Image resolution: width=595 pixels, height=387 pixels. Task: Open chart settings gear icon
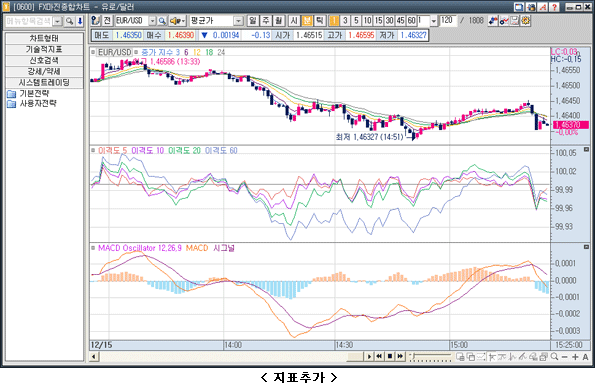pos(526,21)
